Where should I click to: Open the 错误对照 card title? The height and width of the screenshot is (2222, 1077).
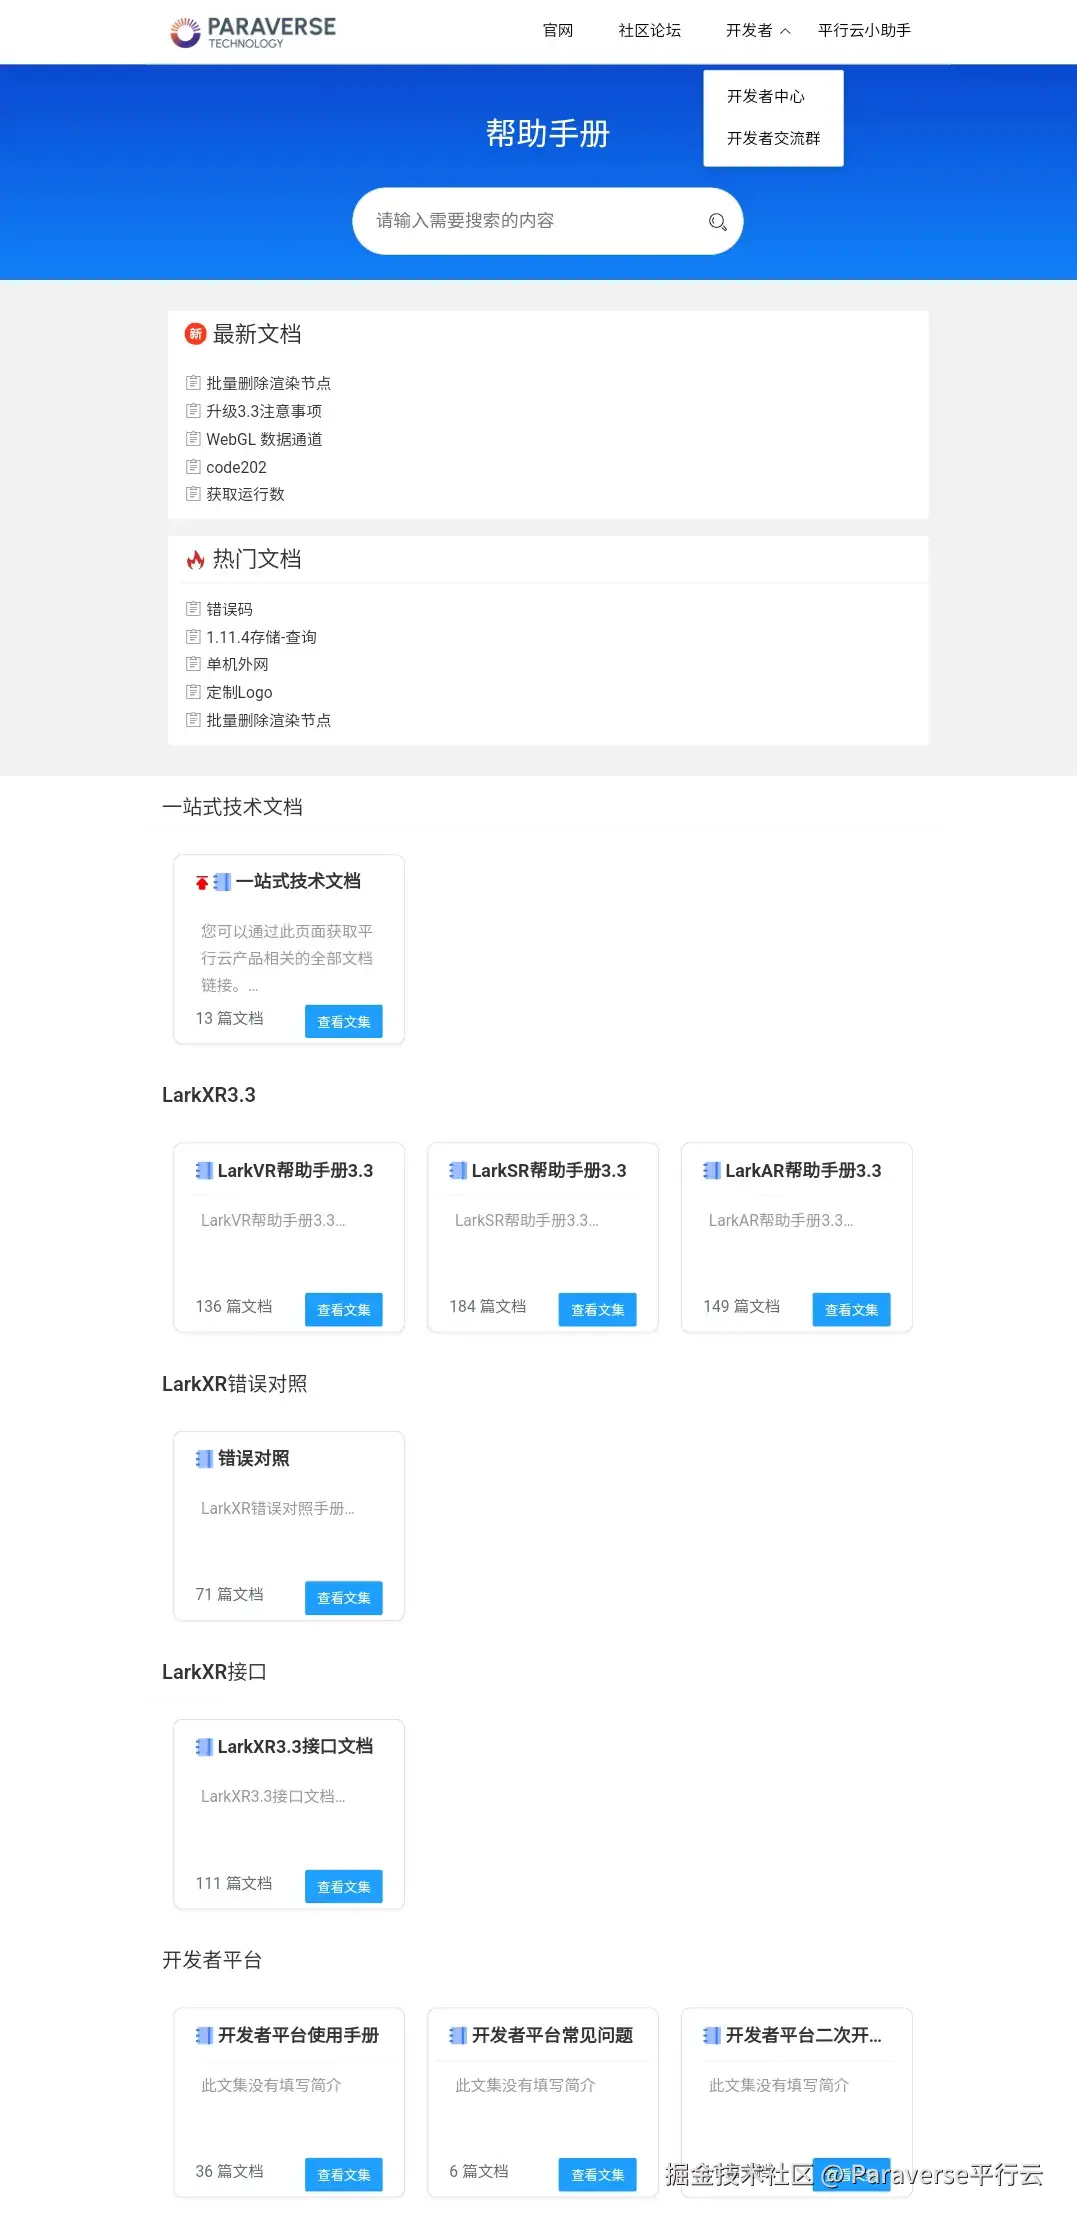coord(254,1459)
